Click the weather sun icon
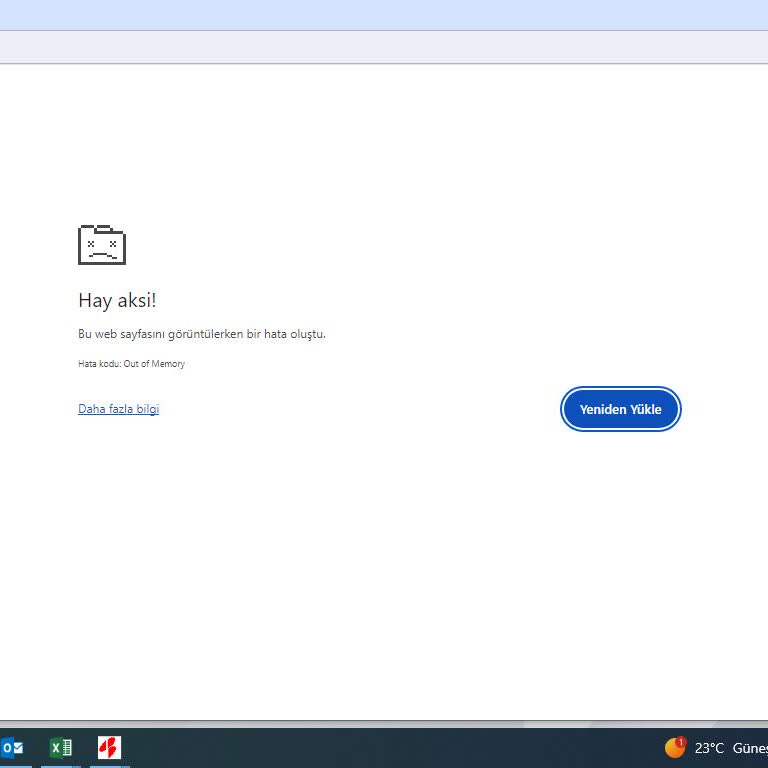 (674, 749)
